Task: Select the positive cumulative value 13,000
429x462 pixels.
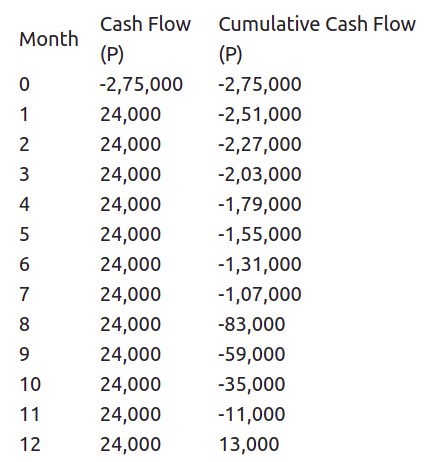Action: pos(249,444)
